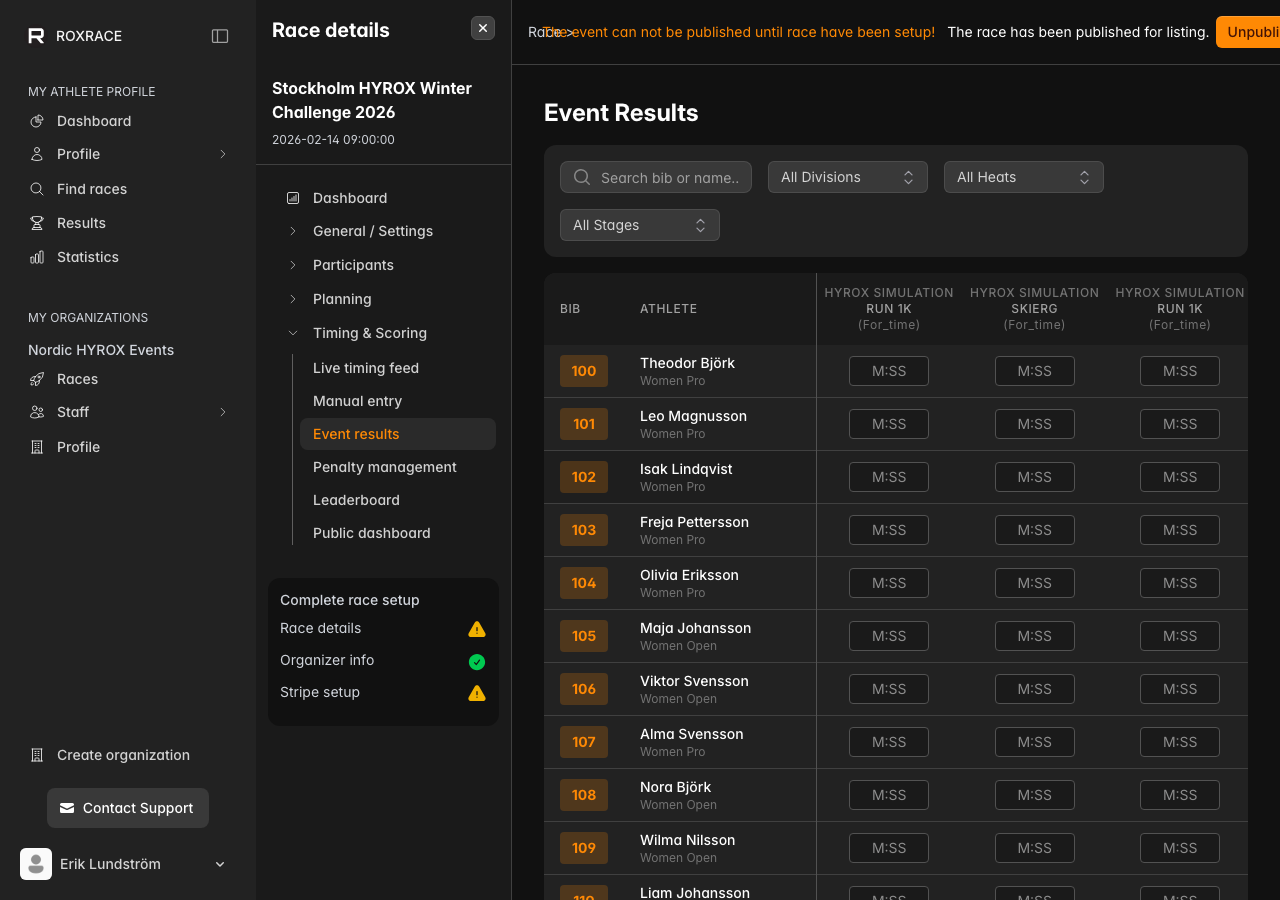Focus the Search bib or name field

[656, 177]
